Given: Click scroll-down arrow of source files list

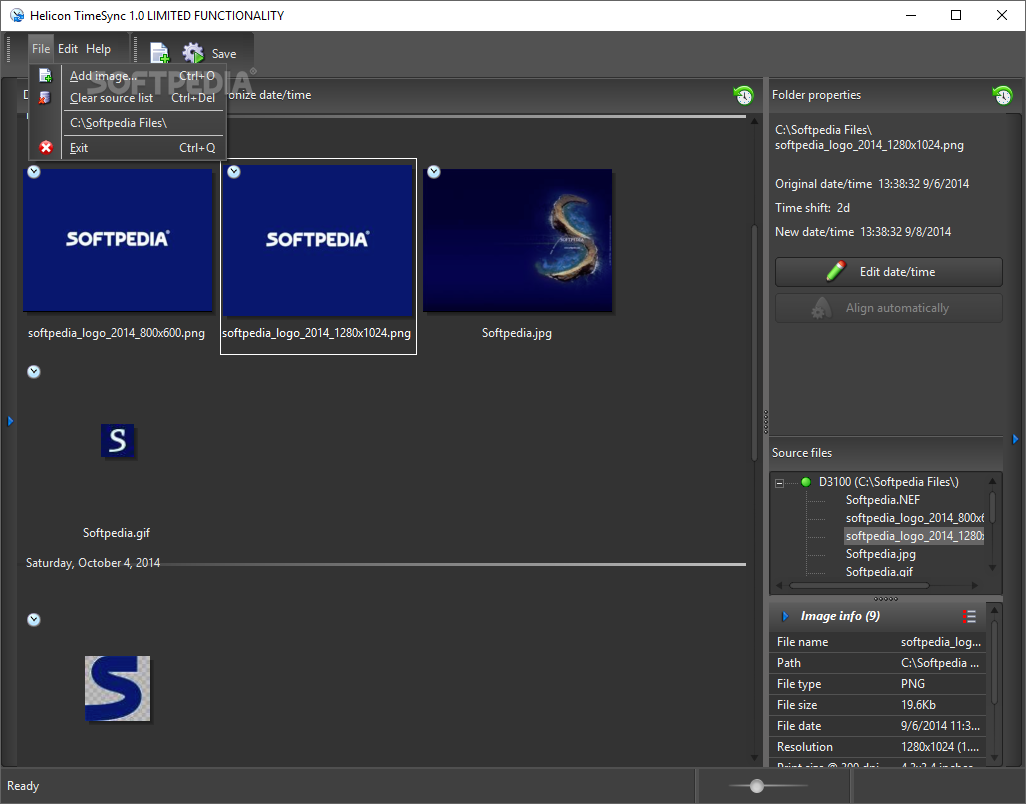Looking at the screenshot, I should coord(992,568).
